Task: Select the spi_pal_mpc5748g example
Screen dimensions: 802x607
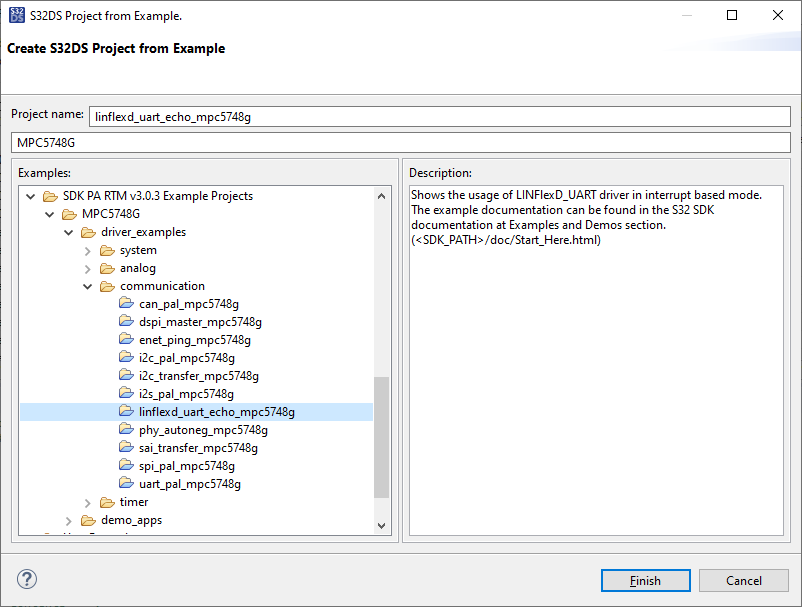Action: point(189,466)
